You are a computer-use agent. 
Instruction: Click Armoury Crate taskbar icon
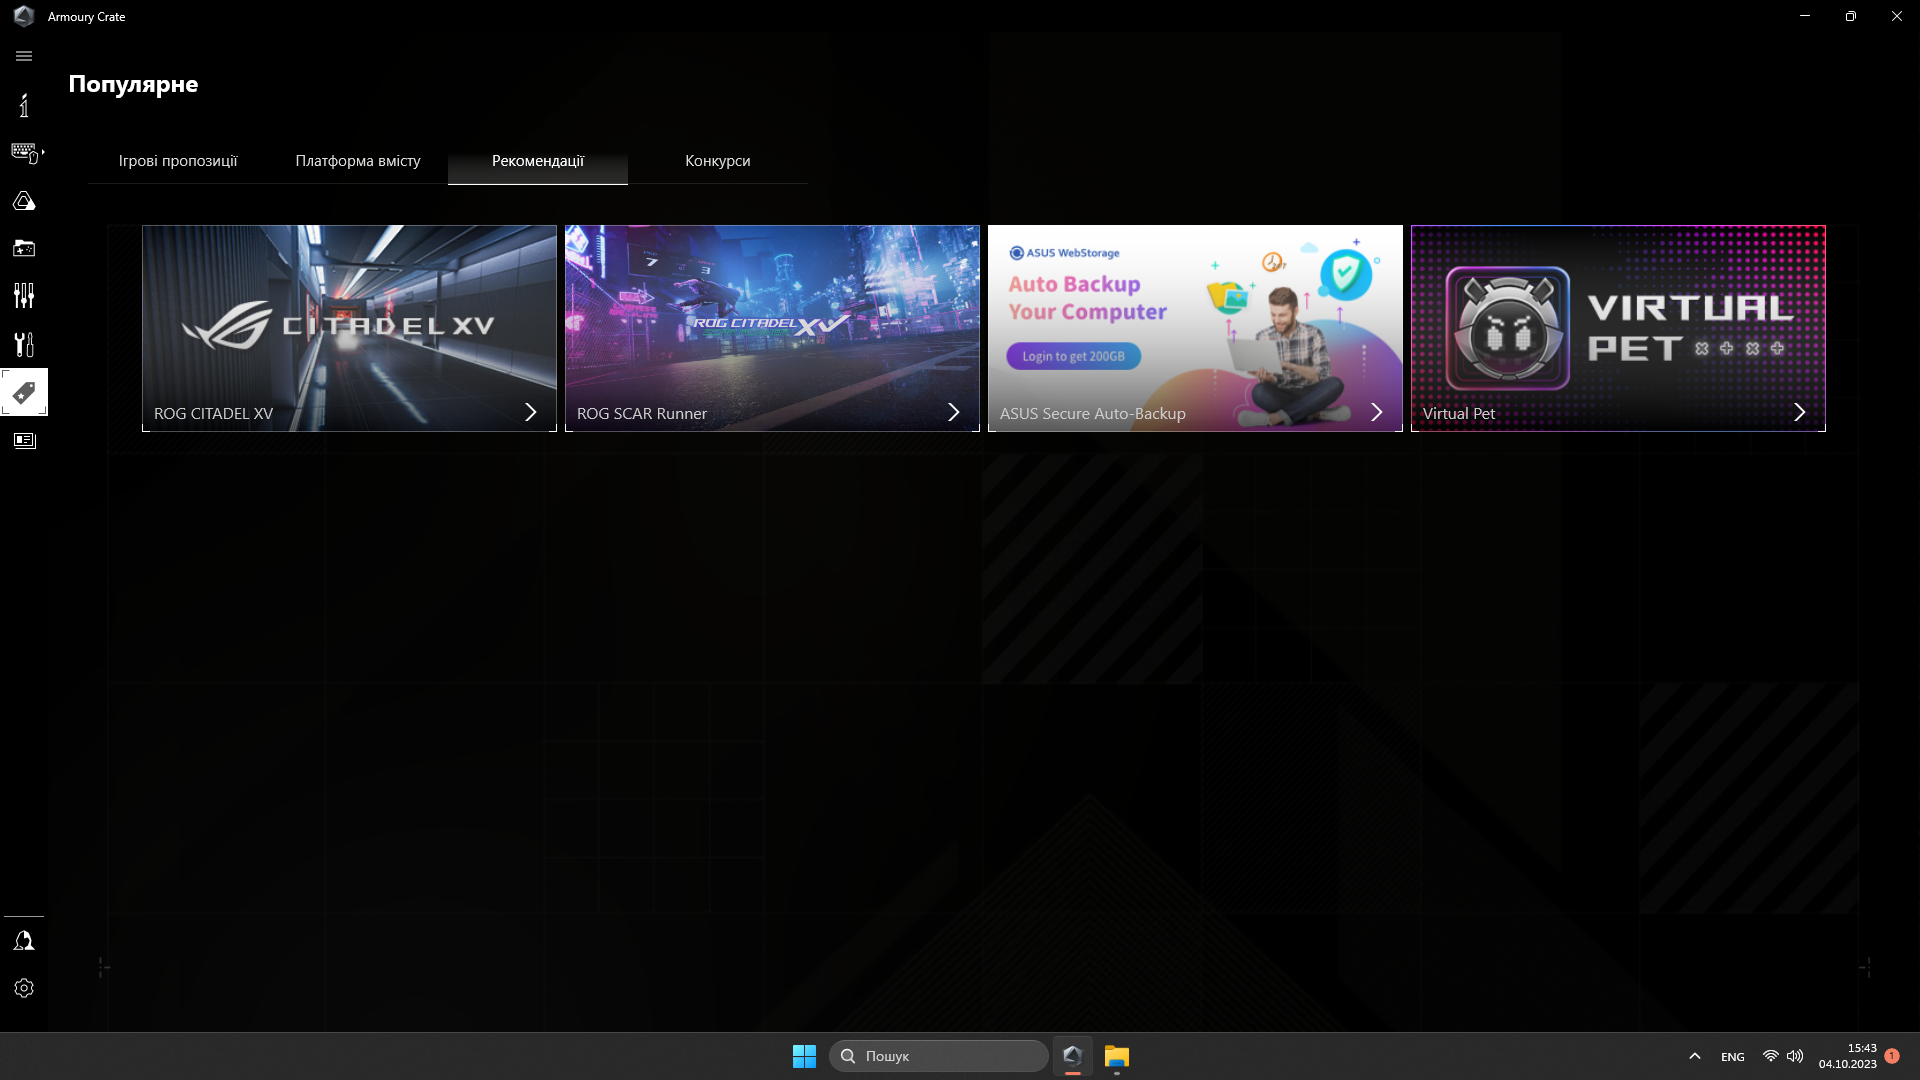[1073, 1056]
